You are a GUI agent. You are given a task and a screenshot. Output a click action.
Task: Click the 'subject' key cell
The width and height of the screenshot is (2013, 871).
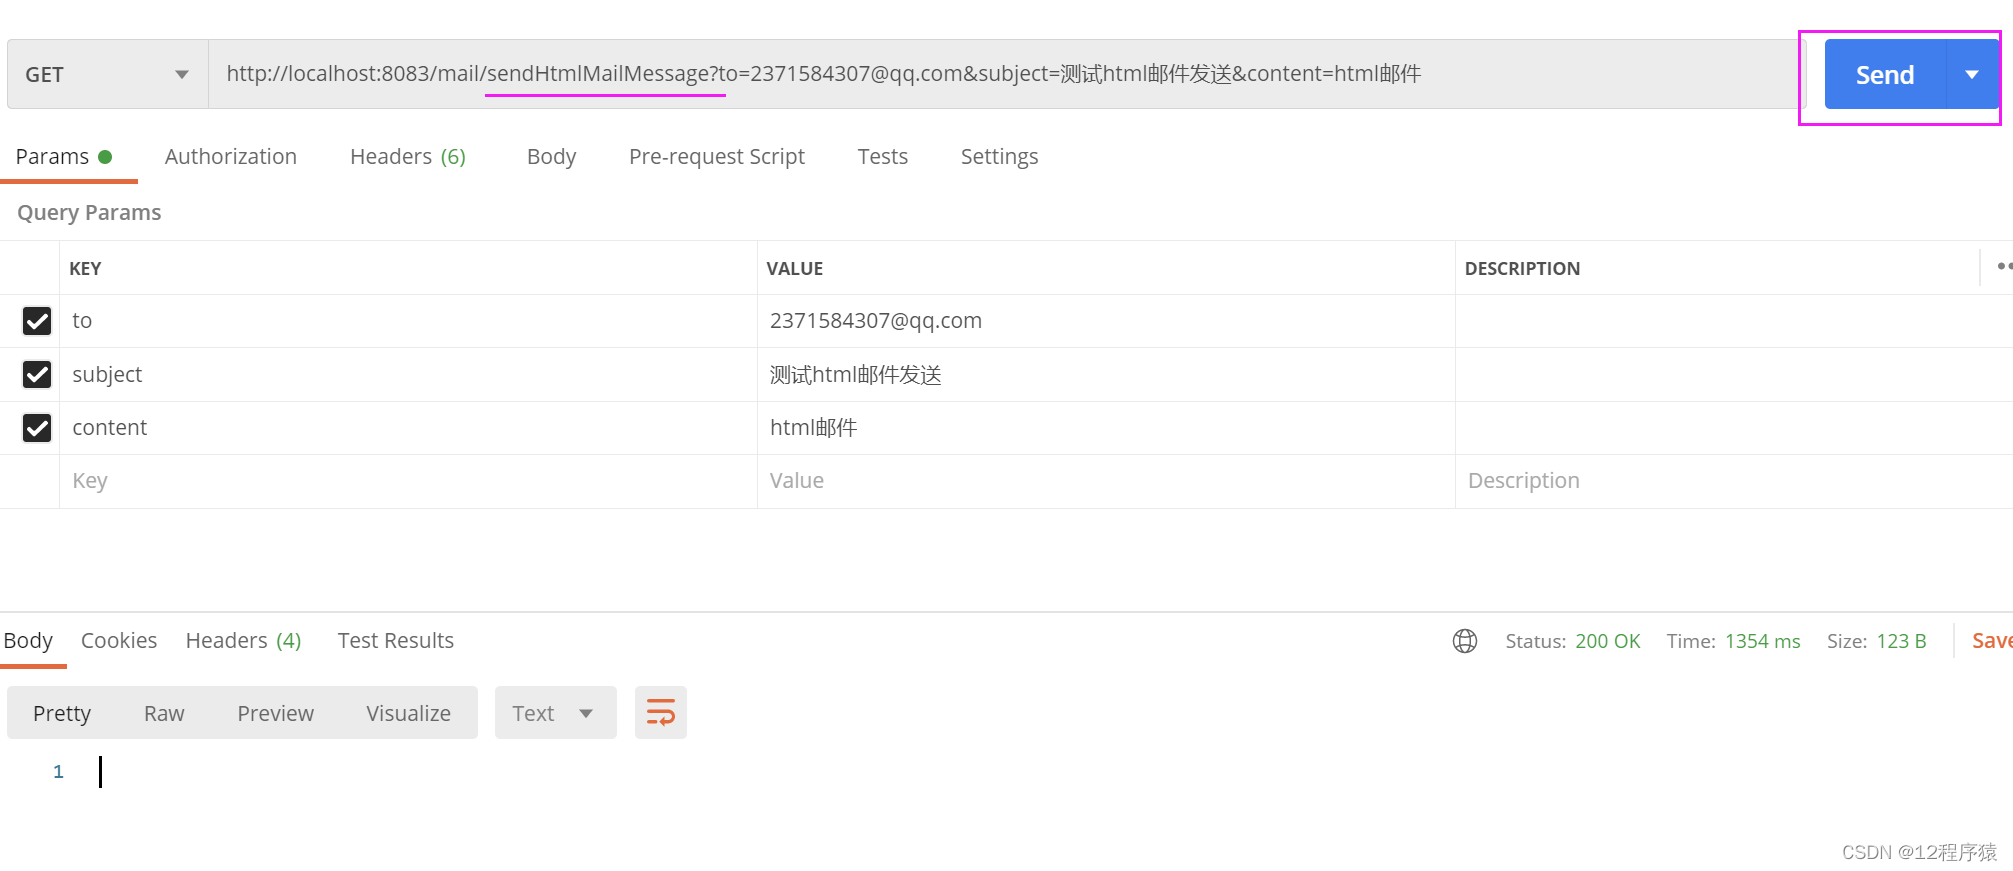coord(408,374)
